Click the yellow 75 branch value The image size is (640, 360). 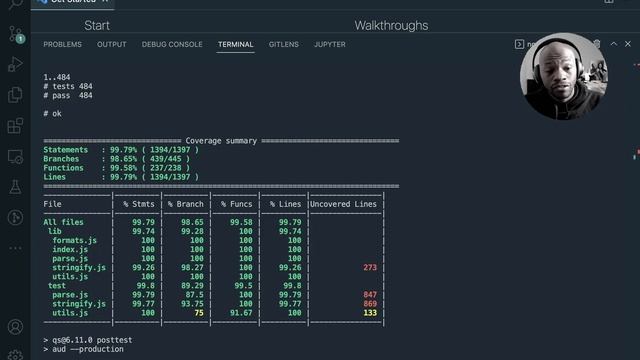pyautogui.click(x=199, y=313)
